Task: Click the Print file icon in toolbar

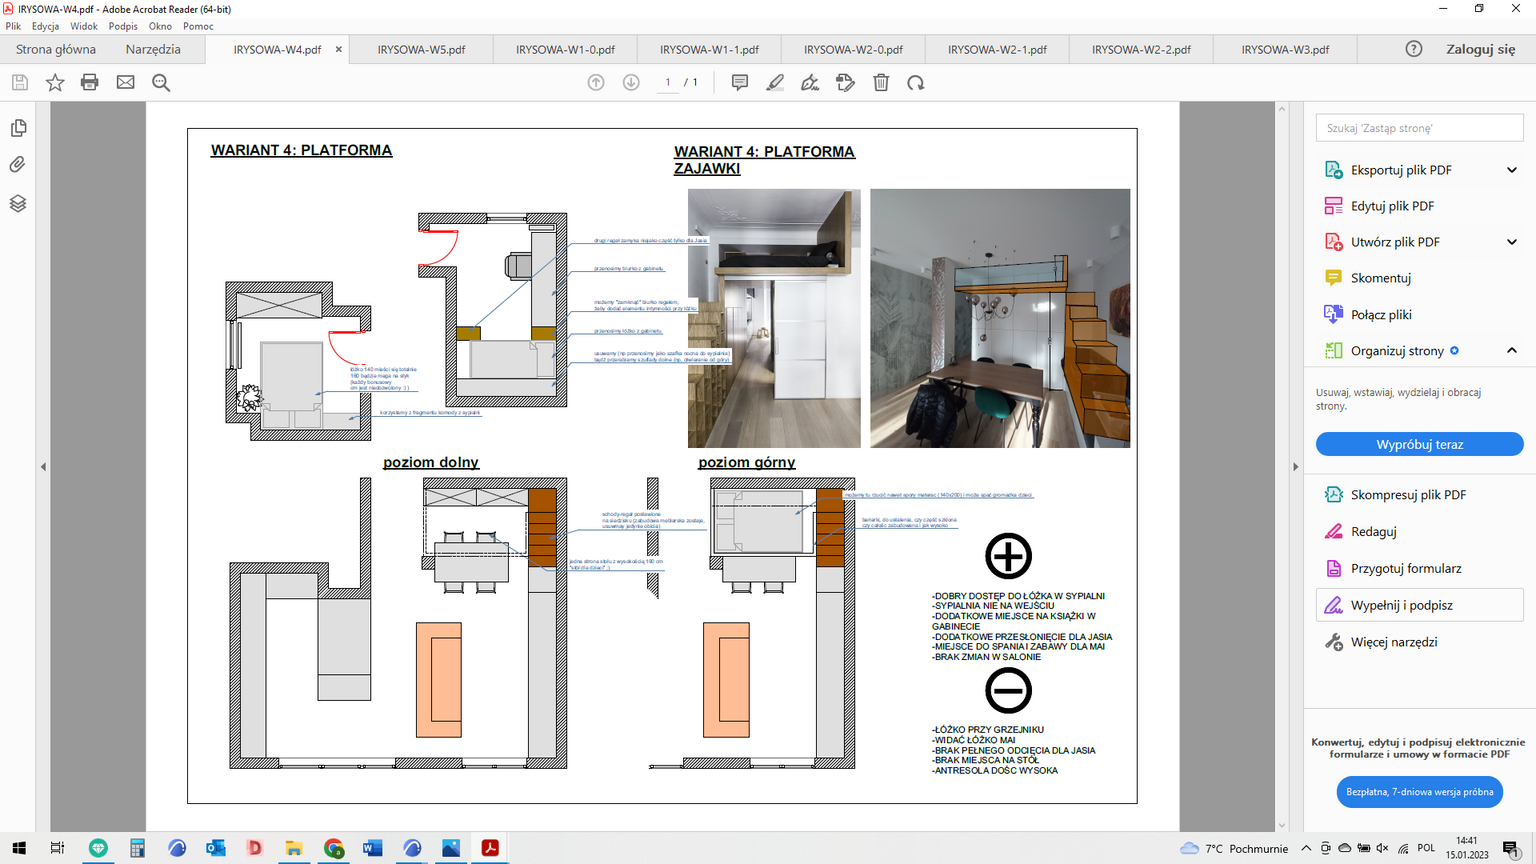Action: tap(90, 83)
